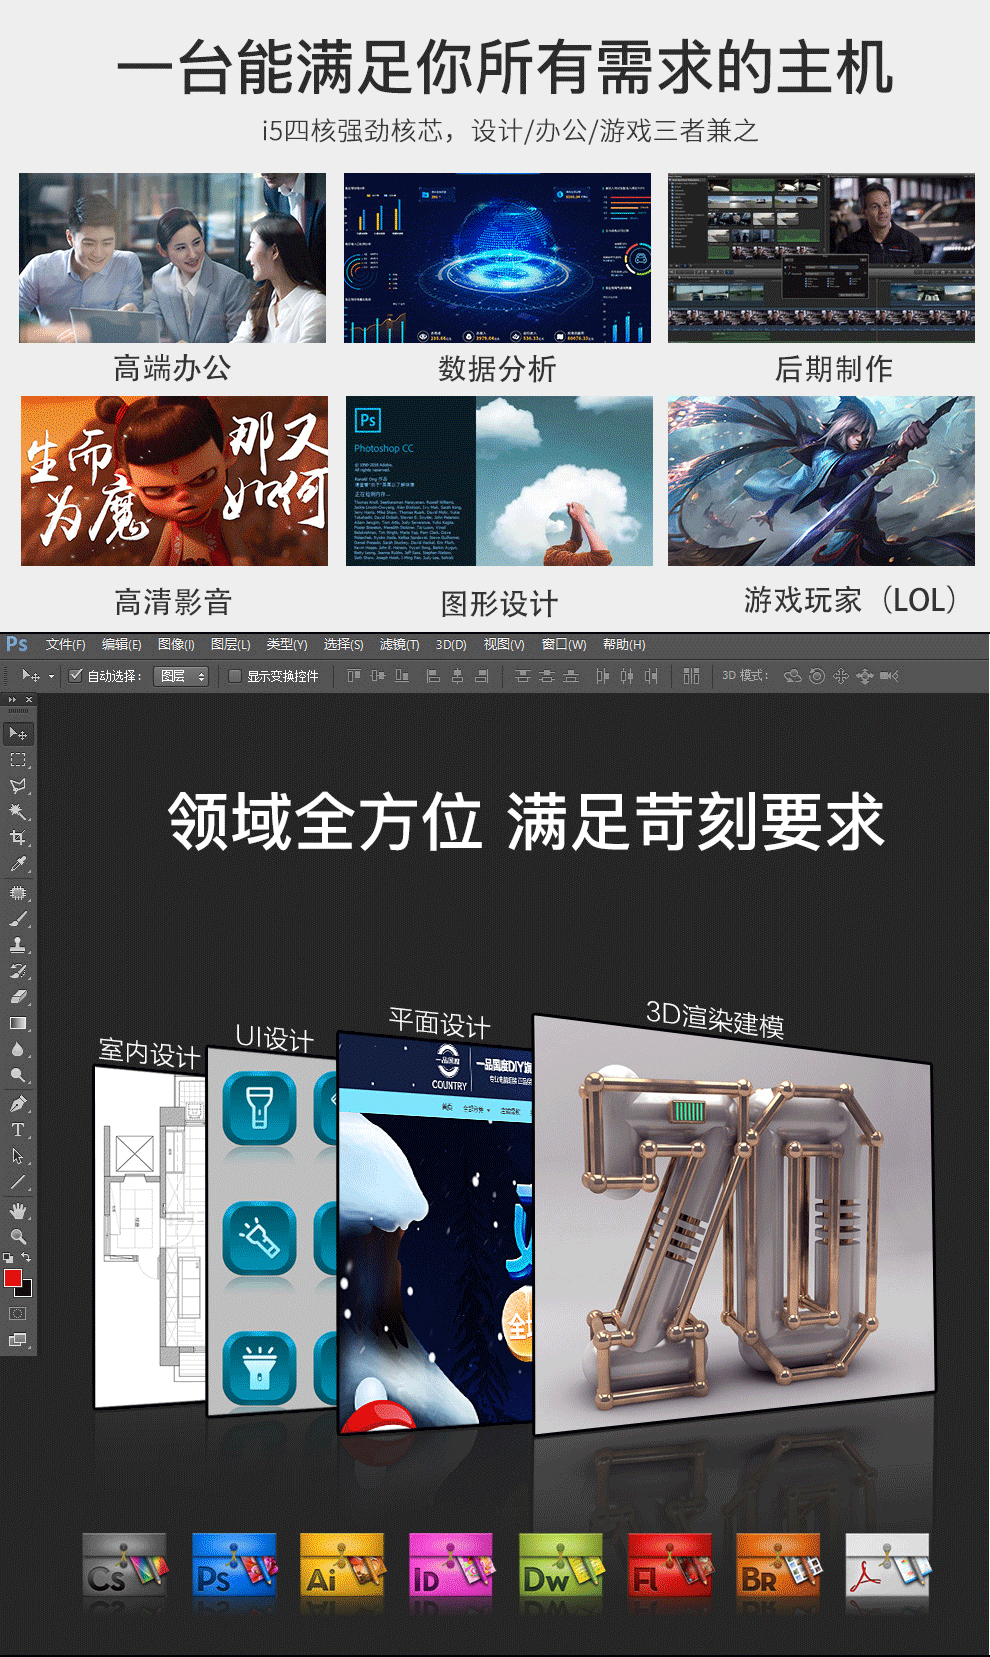Select the Crop tool
Viewport: 990px width, 1657px height.
(x=18, y=838)
